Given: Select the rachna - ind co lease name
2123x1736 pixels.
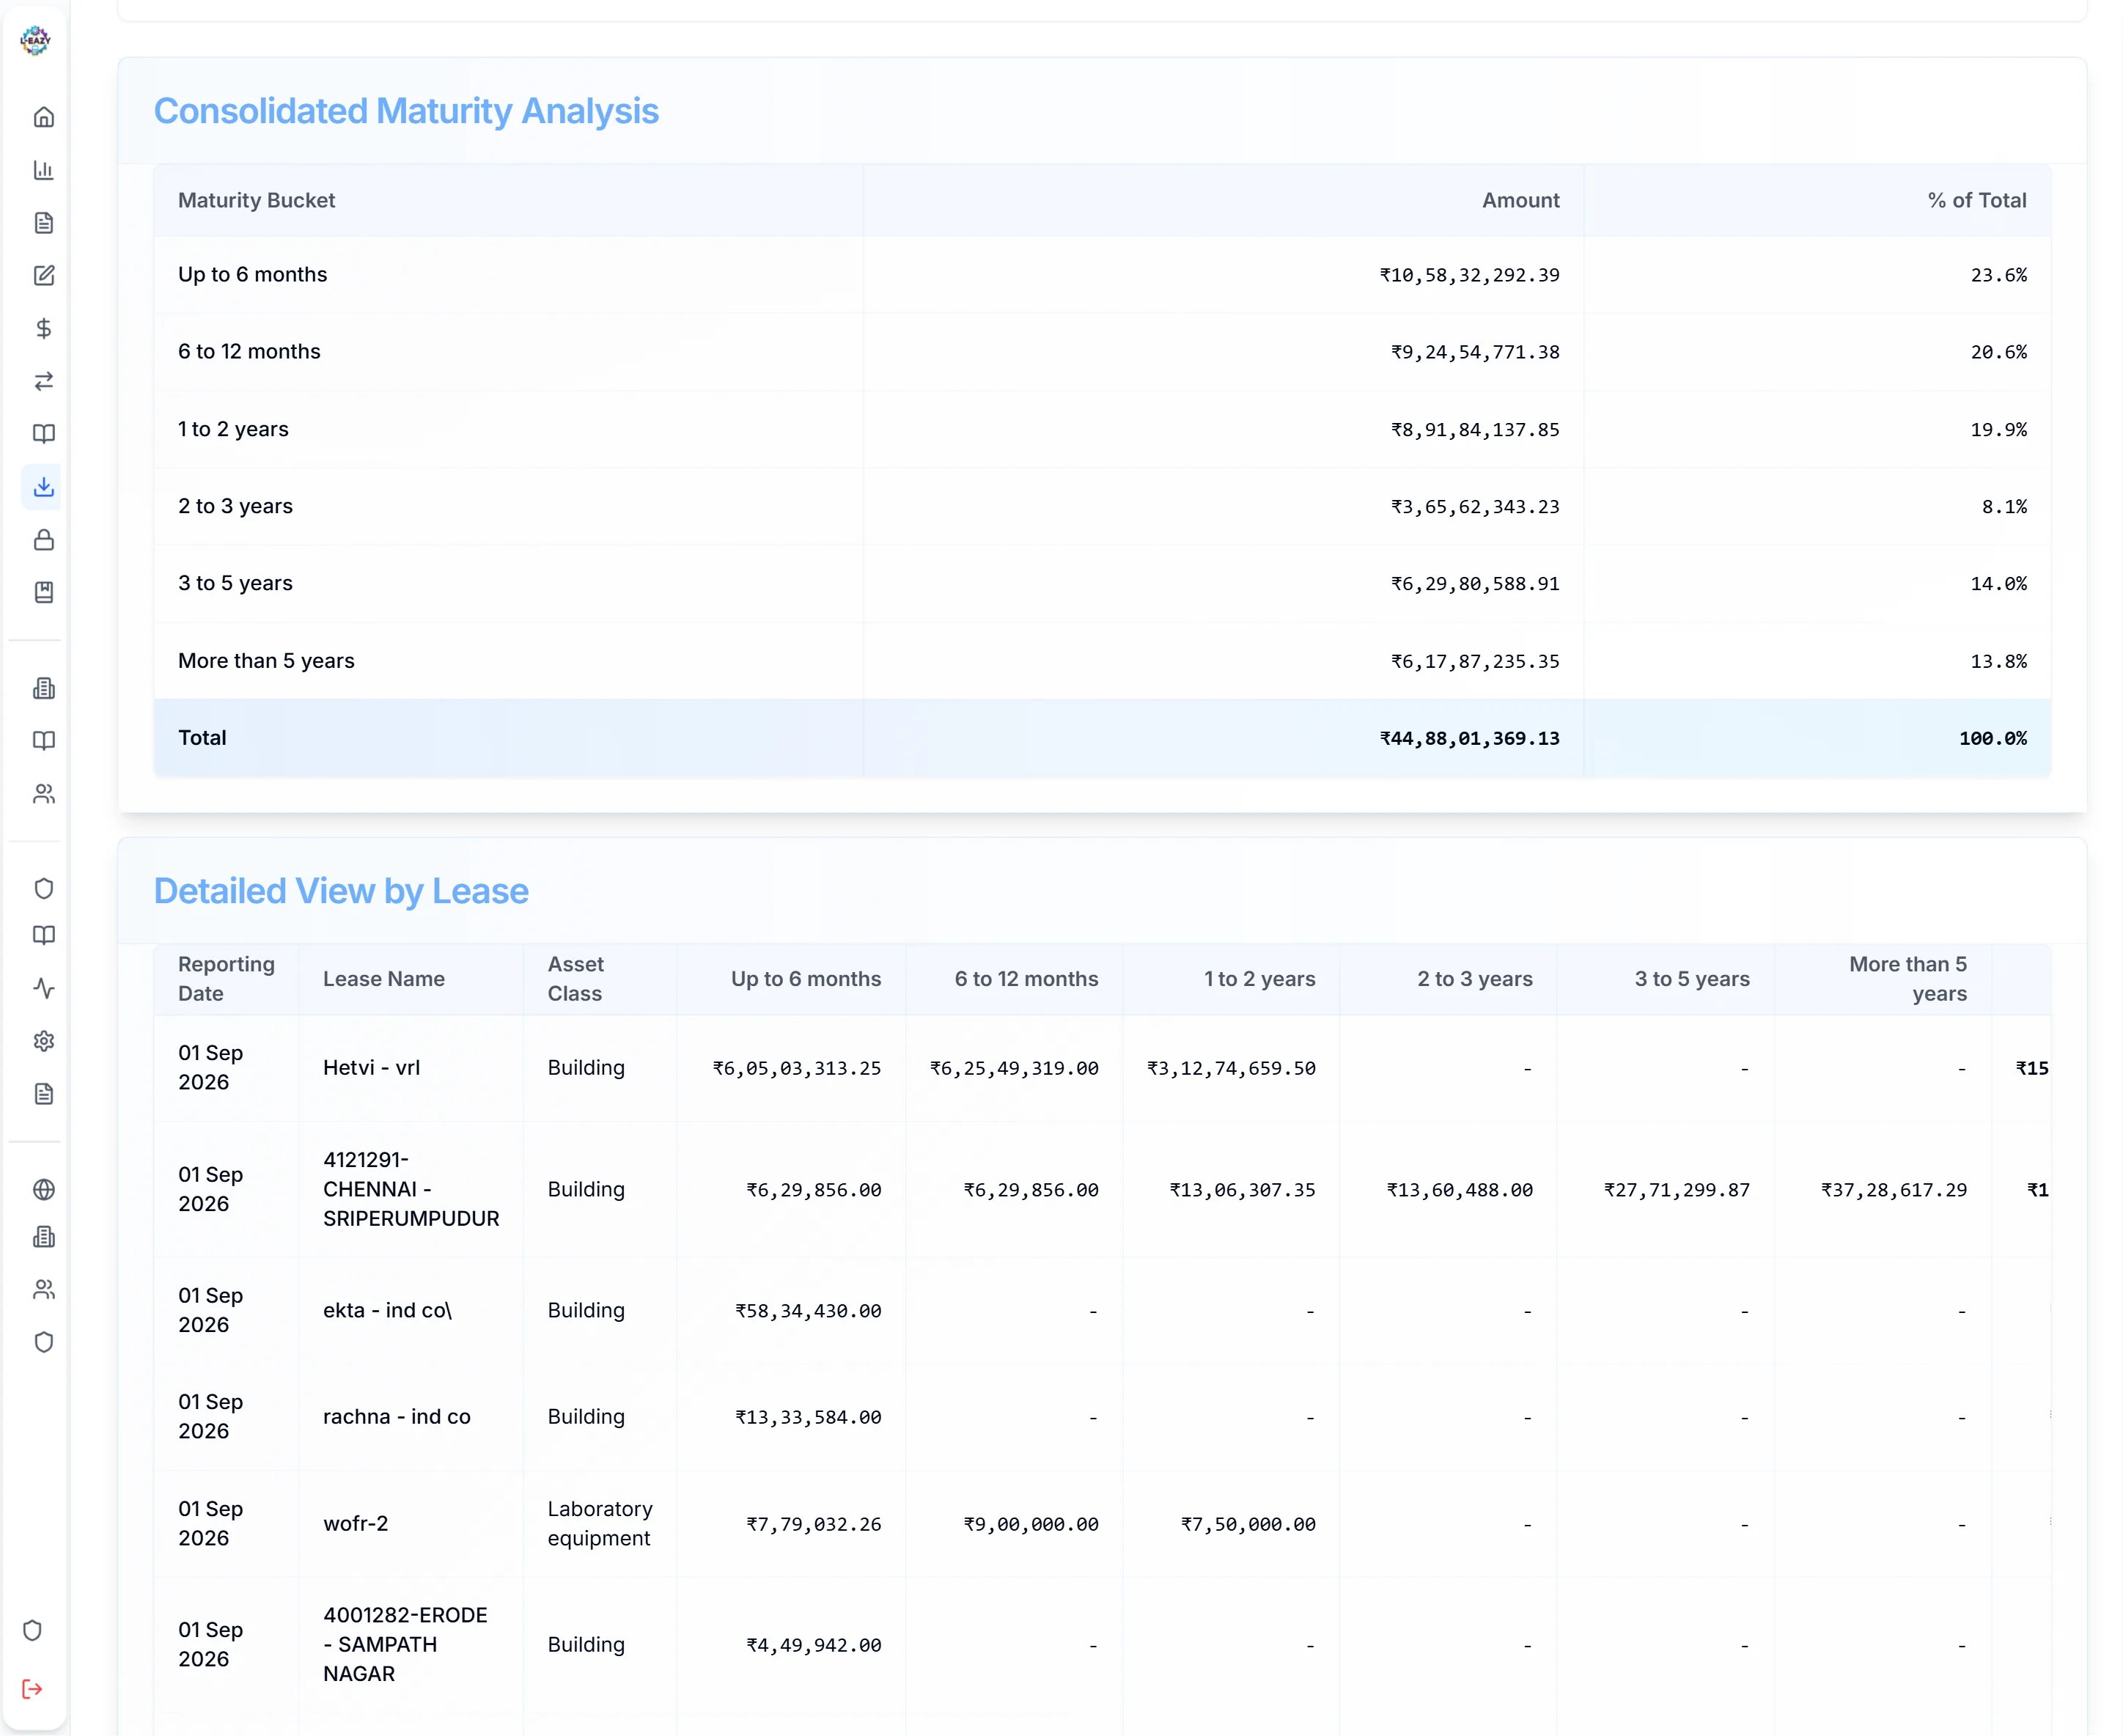Looking at the screenshot, I should [x=396, y=1417].
